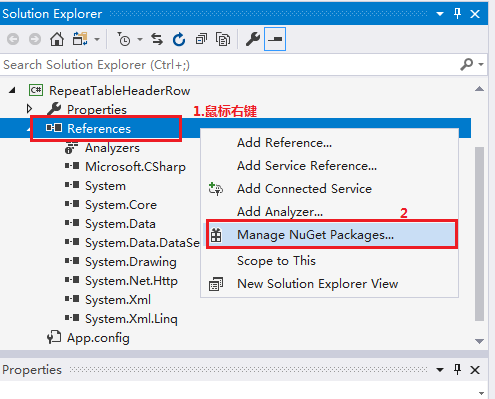495x399 pixels.
Task: Click the Sync with Active Document icon
Action: point(157,39)
